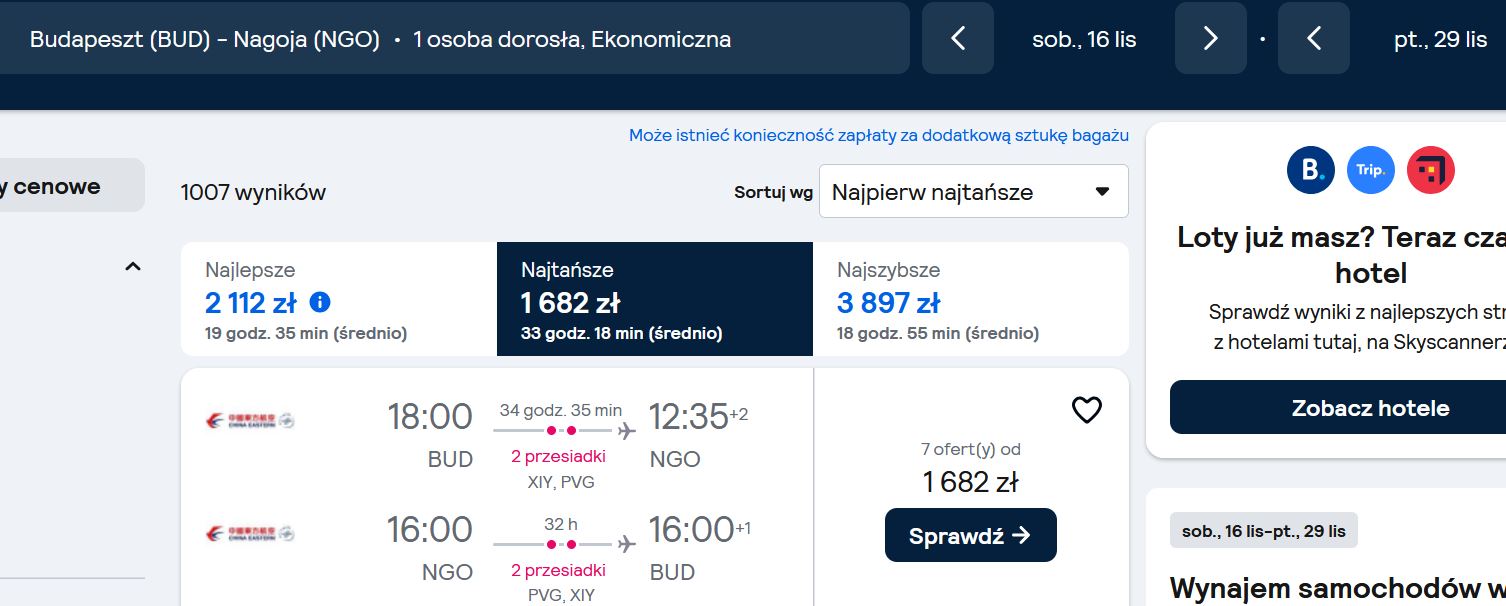This screenshot has height=606, width=1506.
Task: Click China Eastern logo on outbound flight
Action: point(250,421)
